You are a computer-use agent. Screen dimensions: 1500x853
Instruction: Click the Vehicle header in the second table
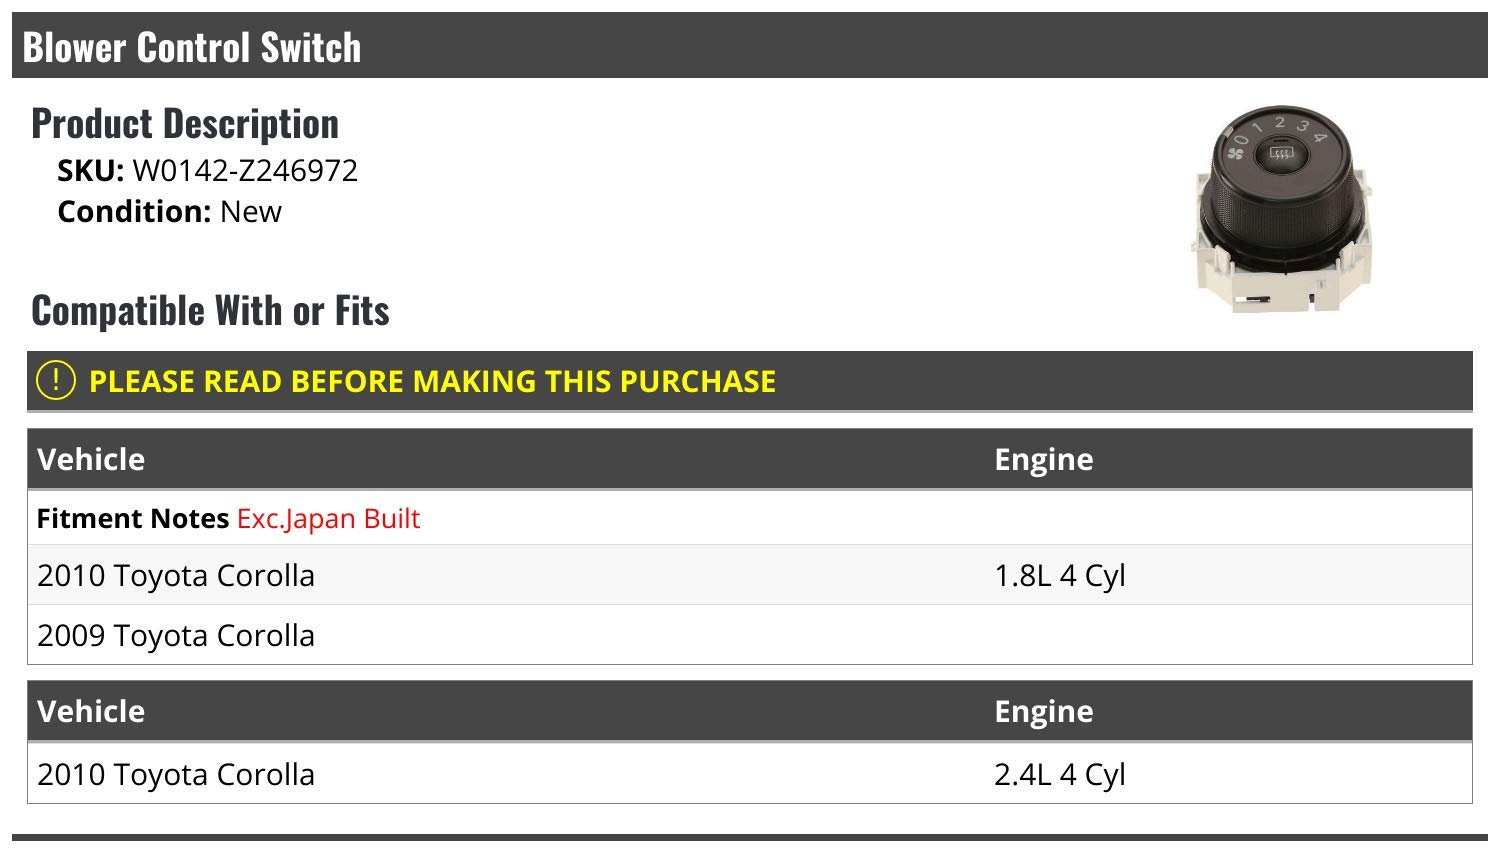(91, 711)
